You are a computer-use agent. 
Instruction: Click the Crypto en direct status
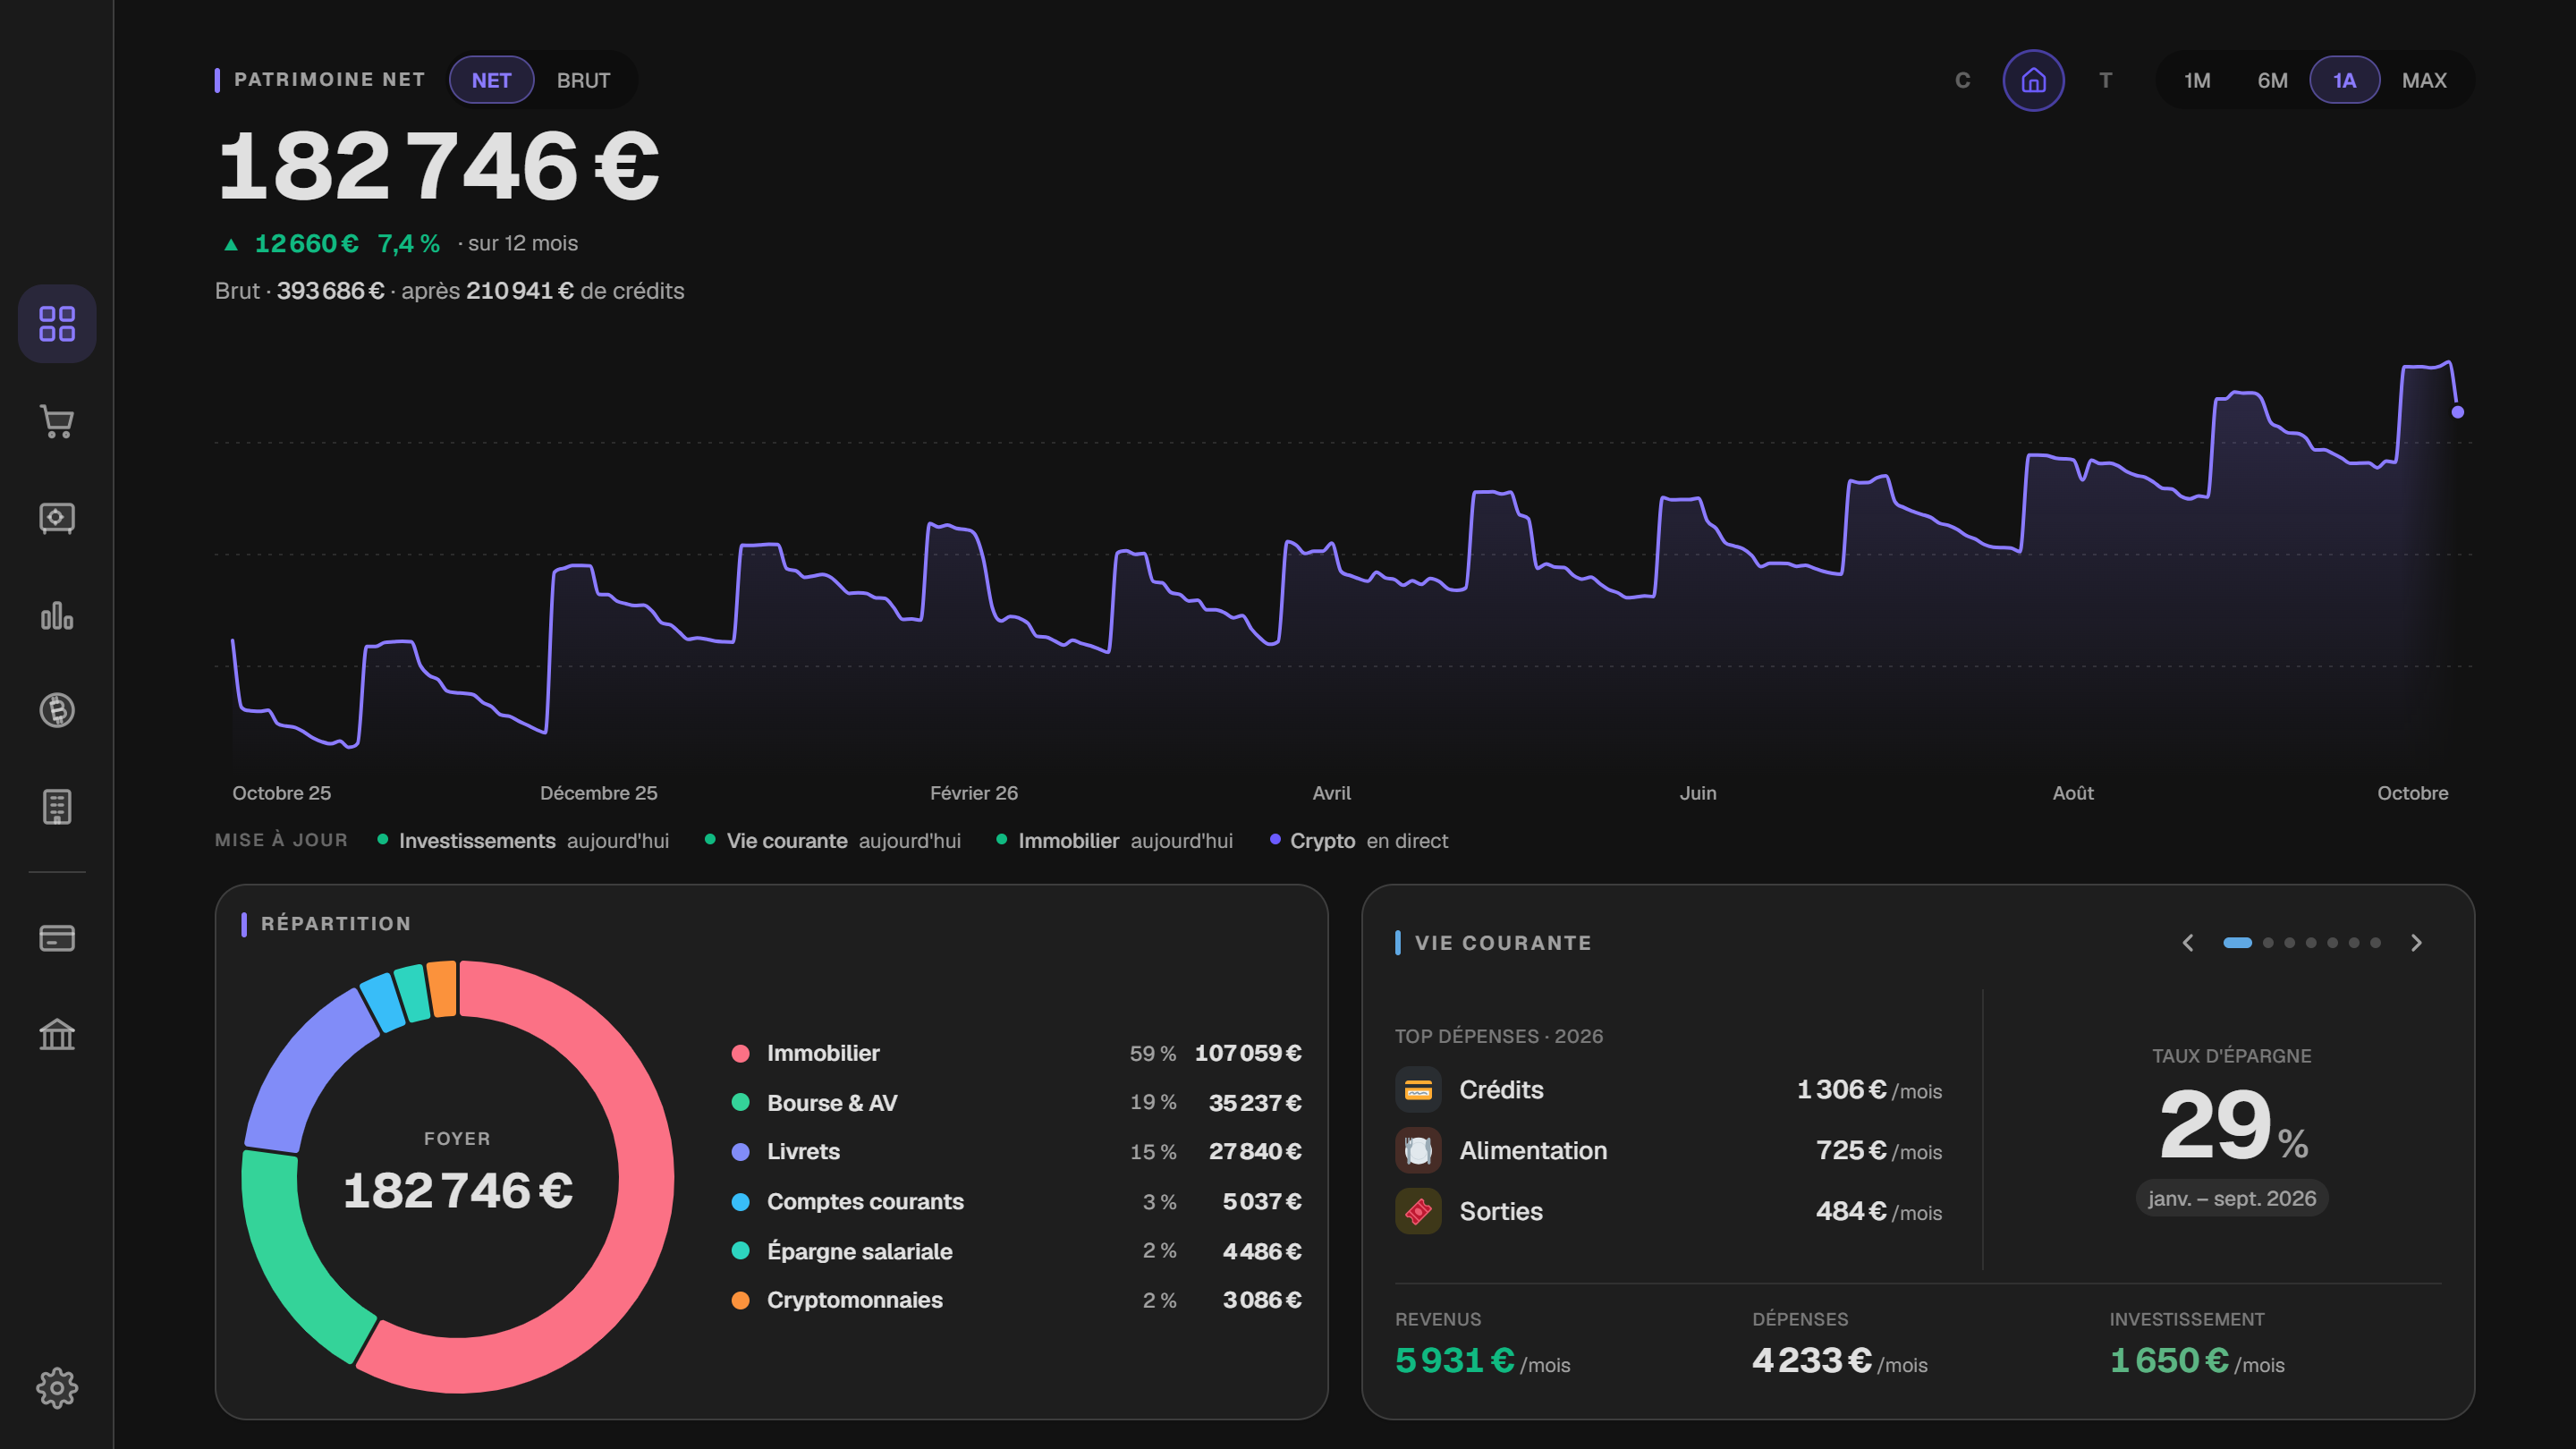click(x=1359, y=841)
